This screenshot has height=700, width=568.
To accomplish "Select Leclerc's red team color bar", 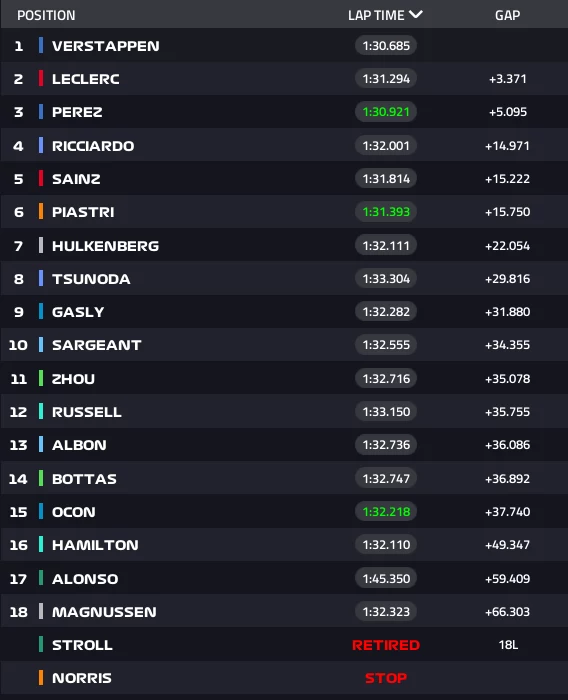I will 41,79.
